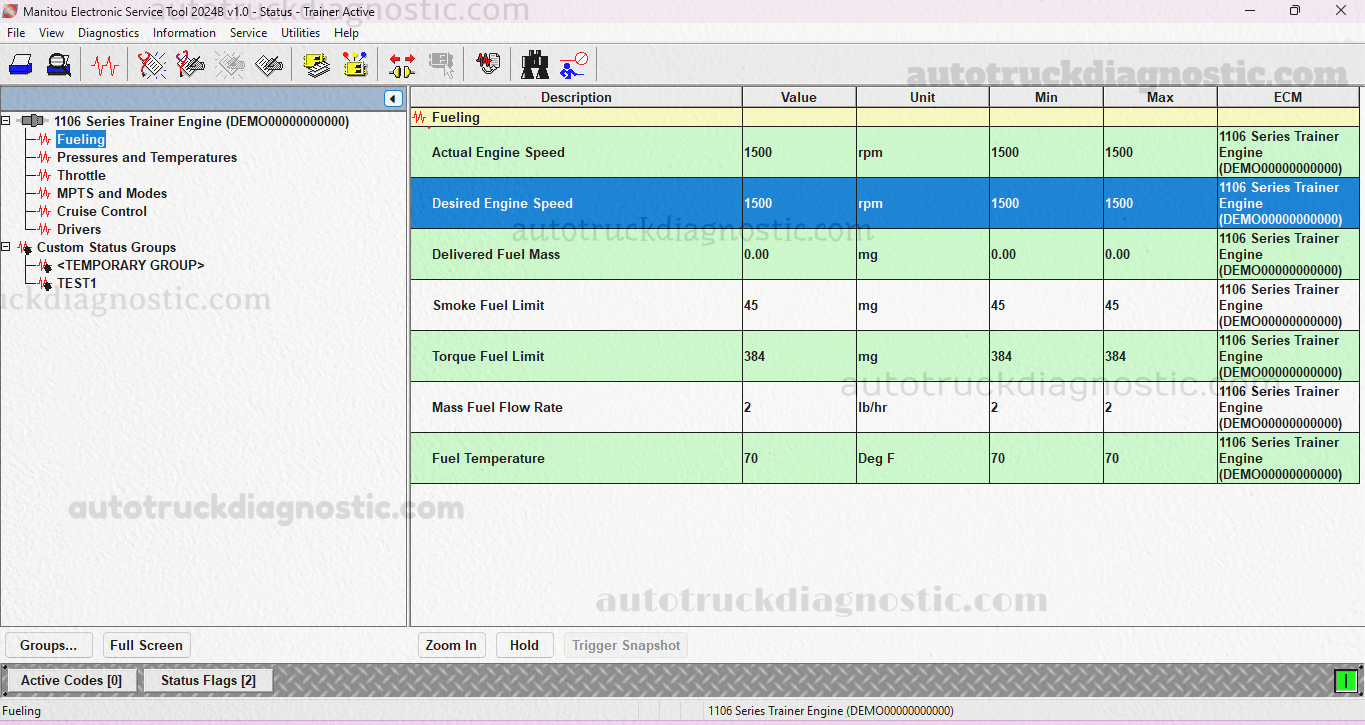Open the Information menu
The image size is (1365, 725).
(x=184, y=33)
